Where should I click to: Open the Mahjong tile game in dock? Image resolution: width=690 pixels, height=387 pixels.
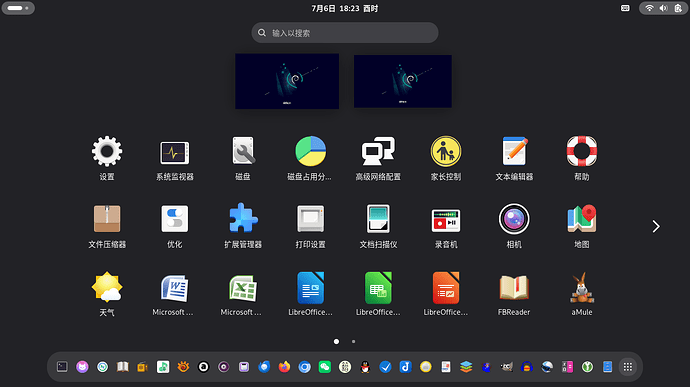pyautogui.click(x=345, y=367)
